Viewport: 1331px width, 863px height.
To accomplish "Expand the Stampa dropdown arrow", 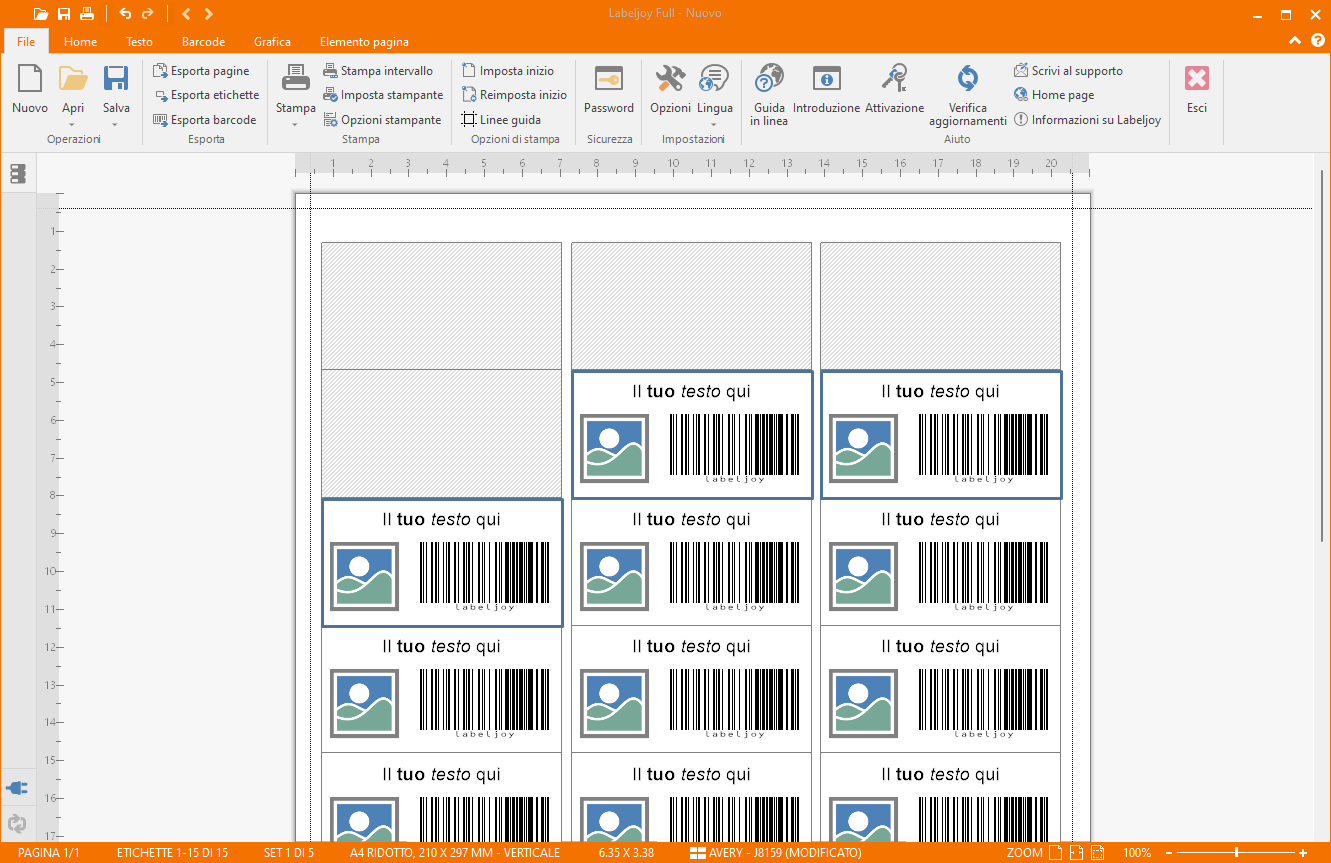I will (295, 124).
